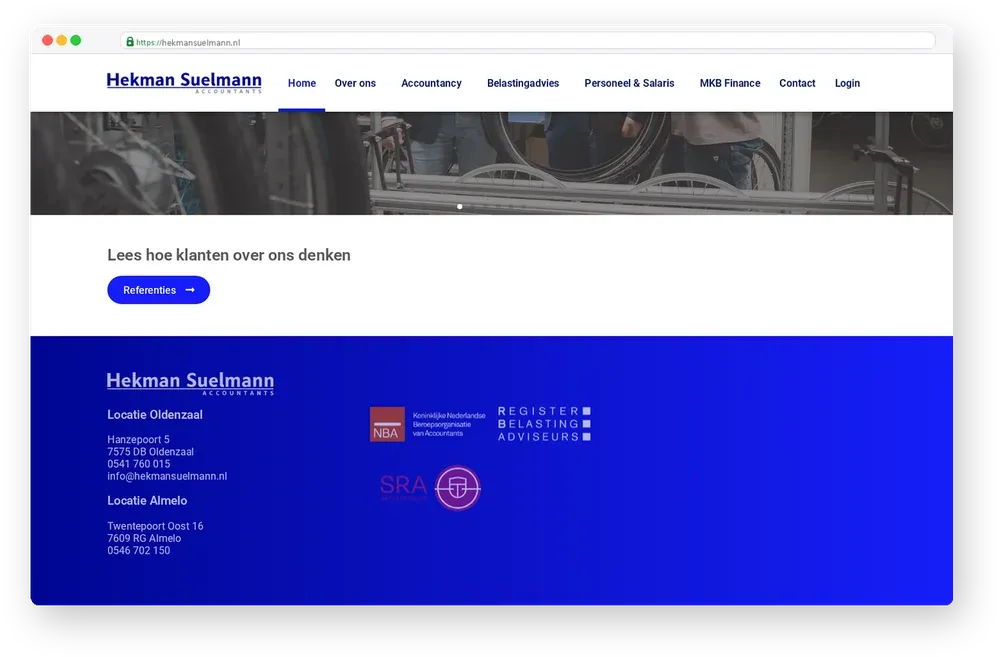
Task: Click the arrow icon in Referenties button
Action: pyautogui.click(x=190, y=290)
